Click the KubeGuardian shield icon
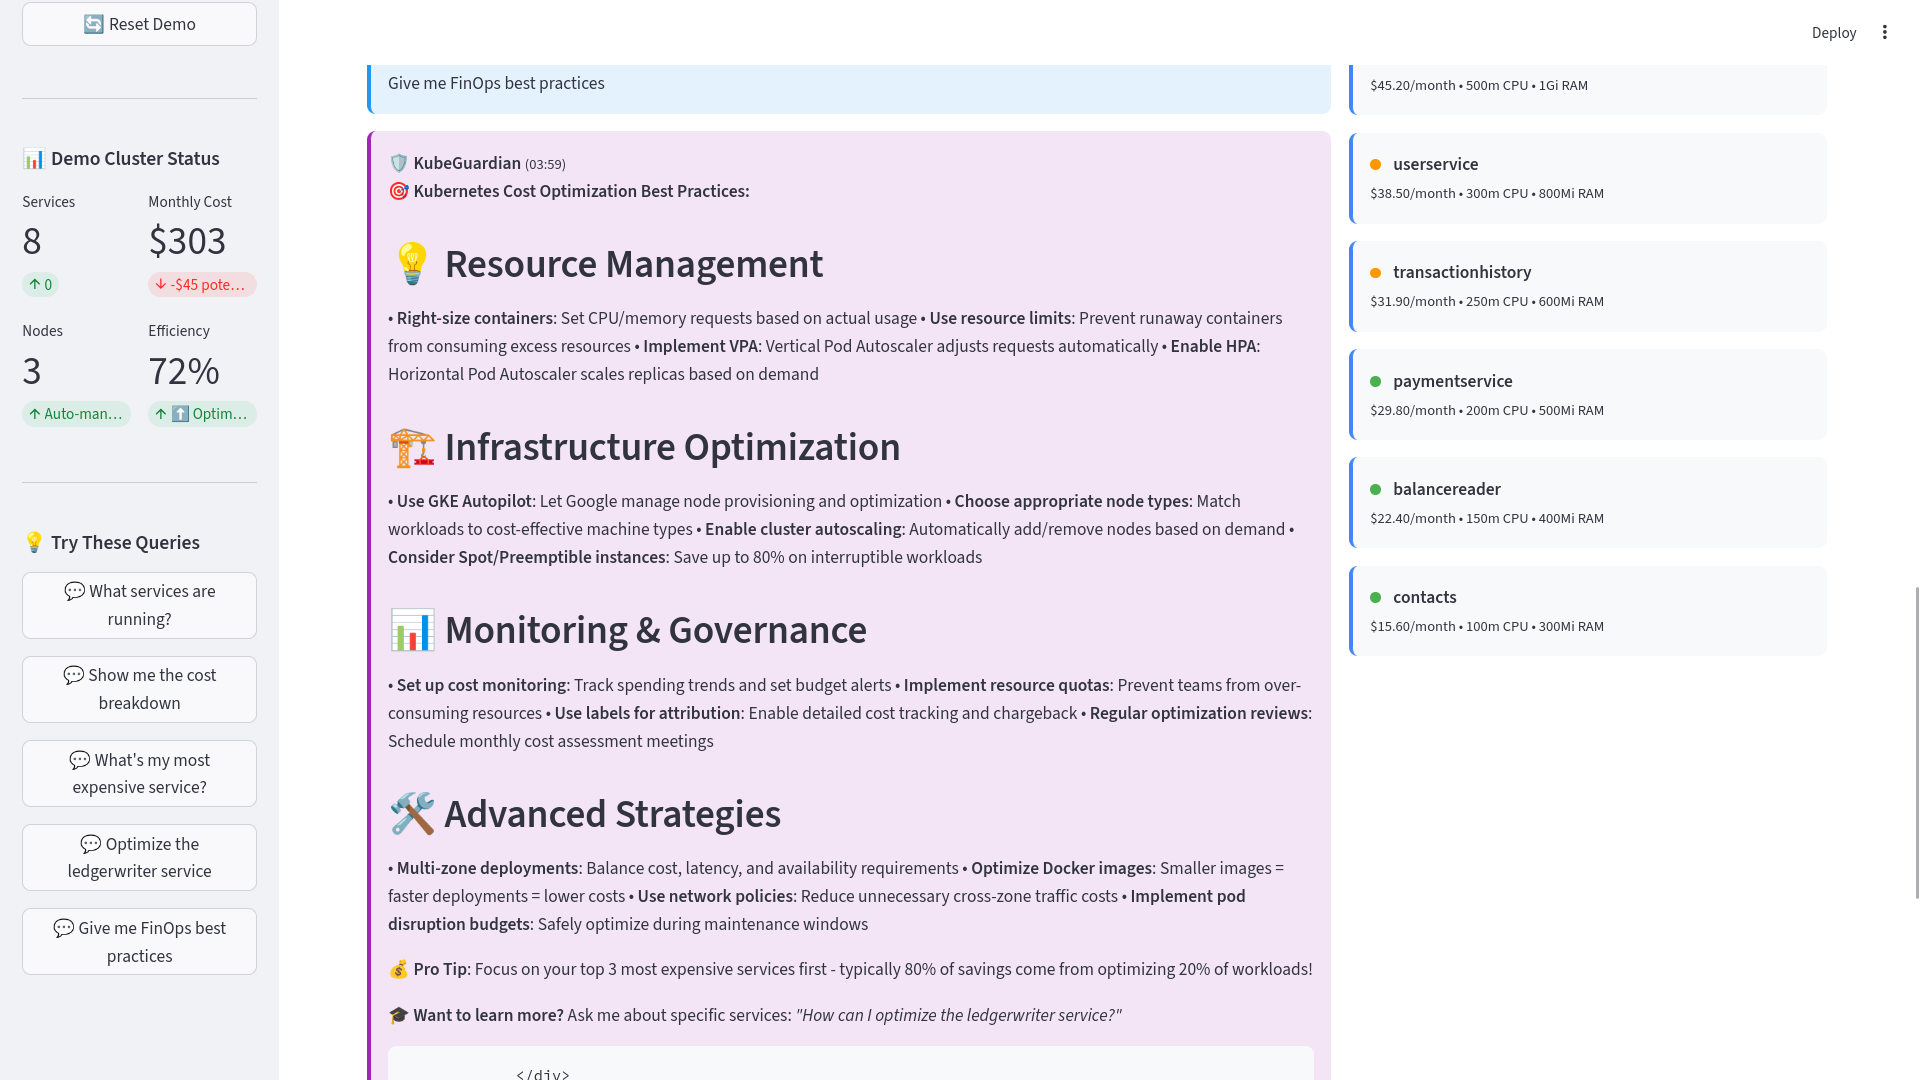Image resolution: width=1920 pixels, height=1080 pixels. pyautogui.click(x=398, y=163)
